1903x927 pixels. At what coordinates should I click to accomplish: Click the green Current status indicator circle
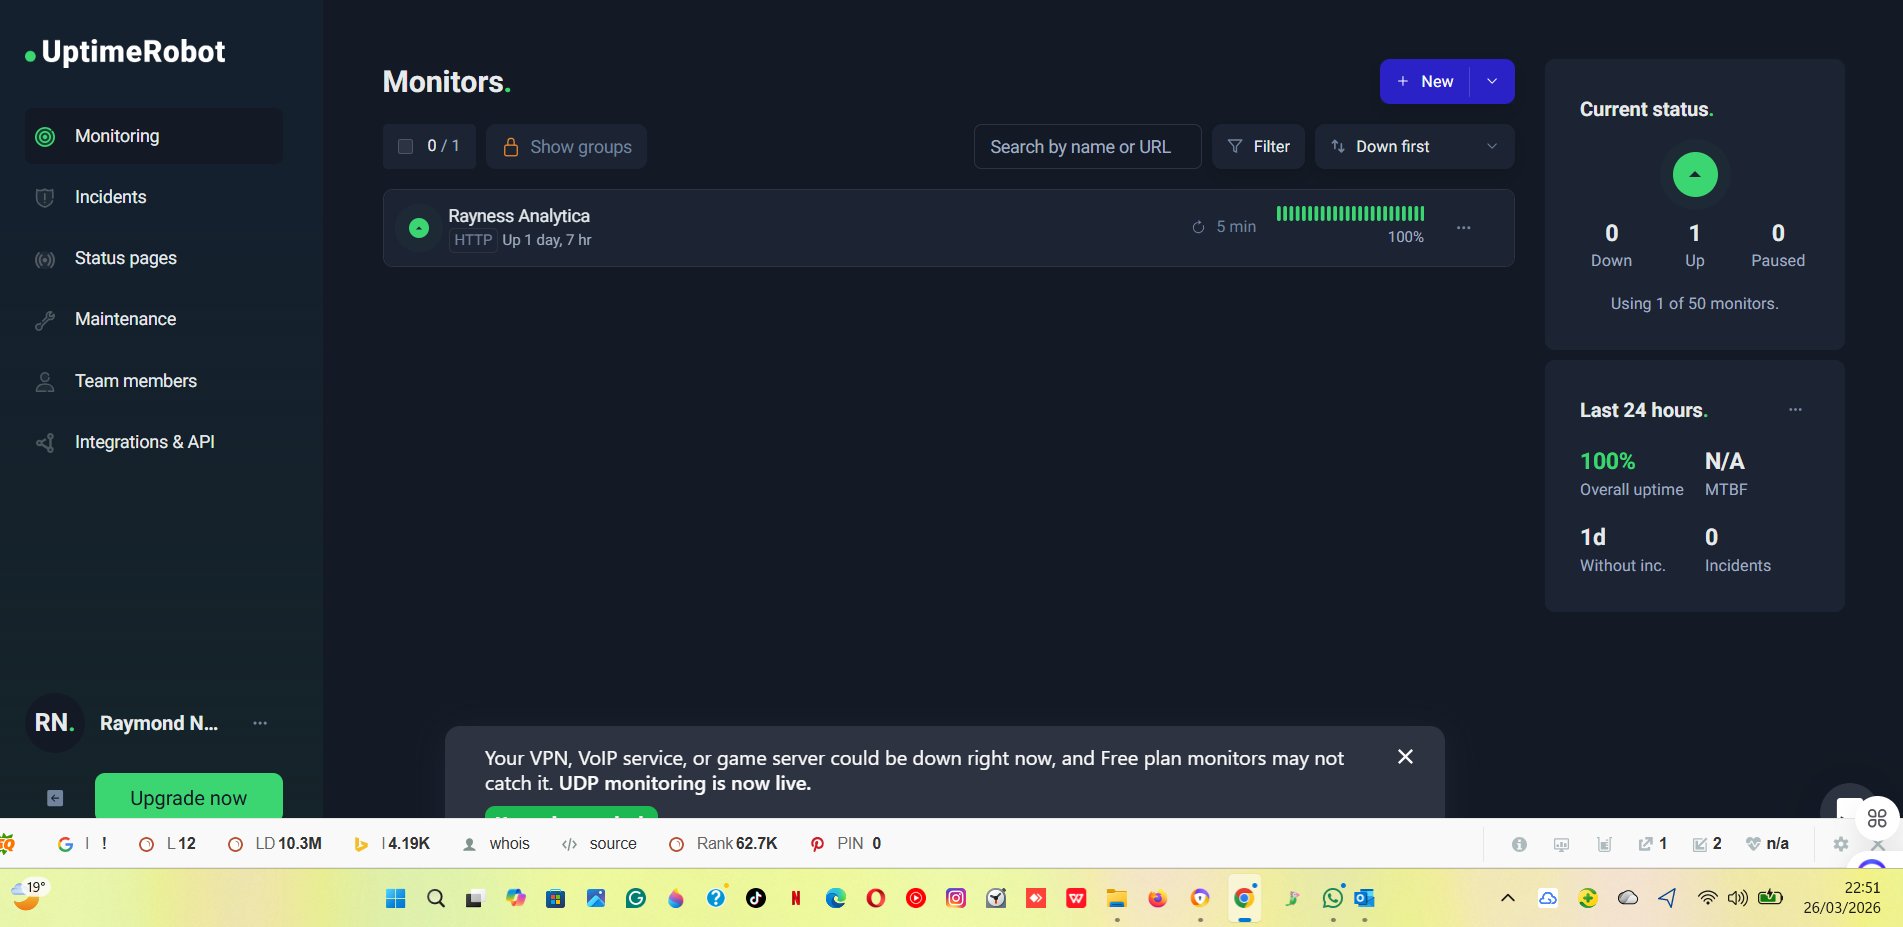click(1695, 175)
